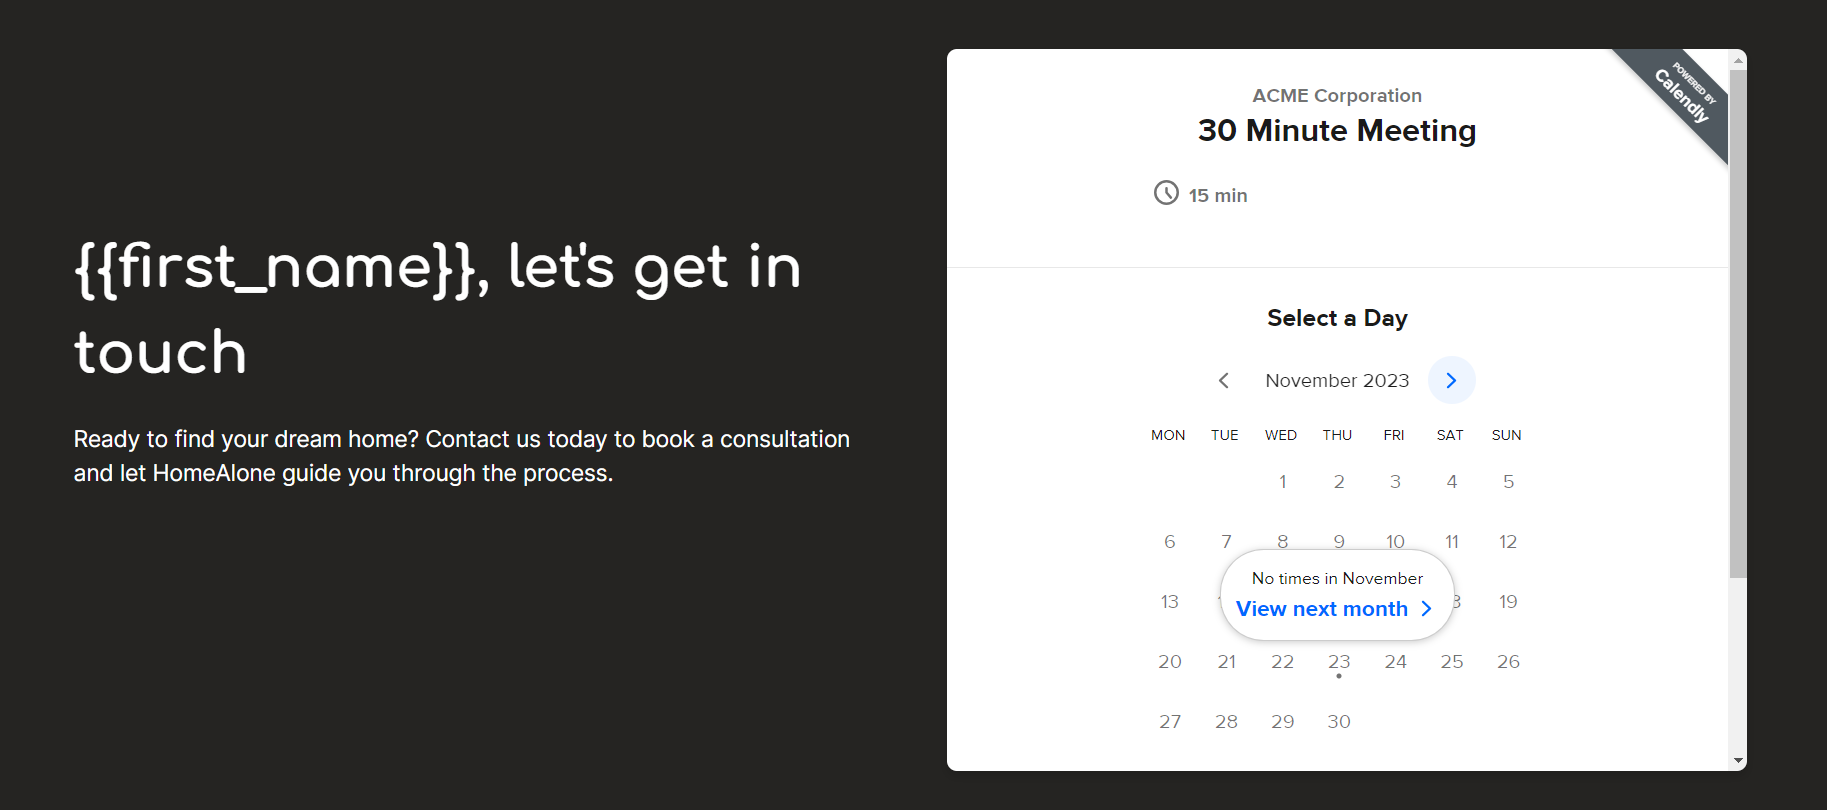Choose November 5 on the calendar
Screen dimensions: 1827x810
(1508, 482)
